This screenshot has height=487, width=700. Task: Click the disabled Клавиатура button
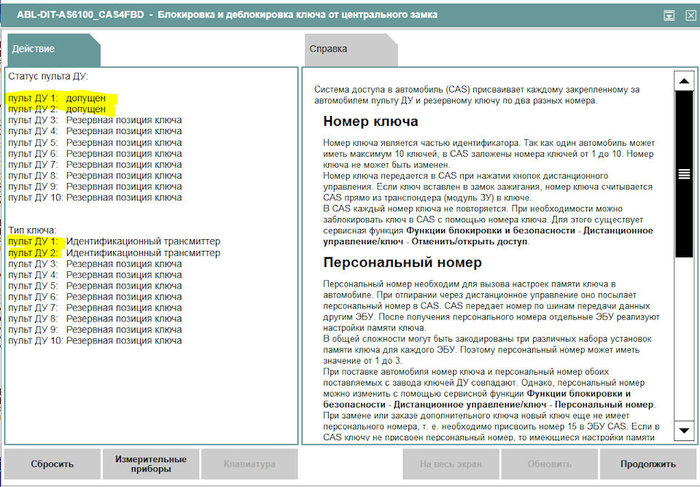[250, 464]
